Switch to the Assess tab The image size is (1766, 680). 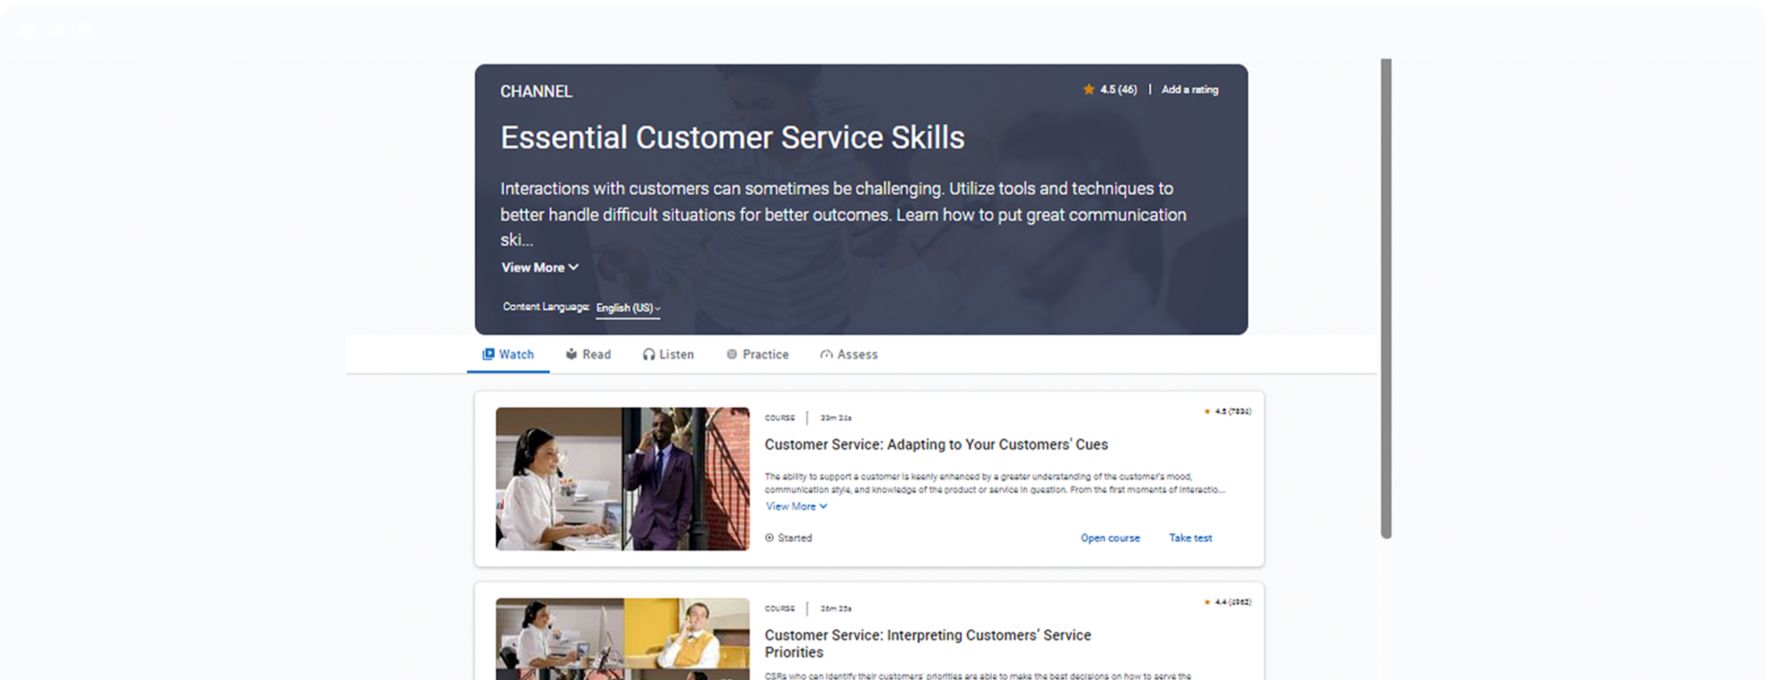pyautogui.click(x=857, y=354)
